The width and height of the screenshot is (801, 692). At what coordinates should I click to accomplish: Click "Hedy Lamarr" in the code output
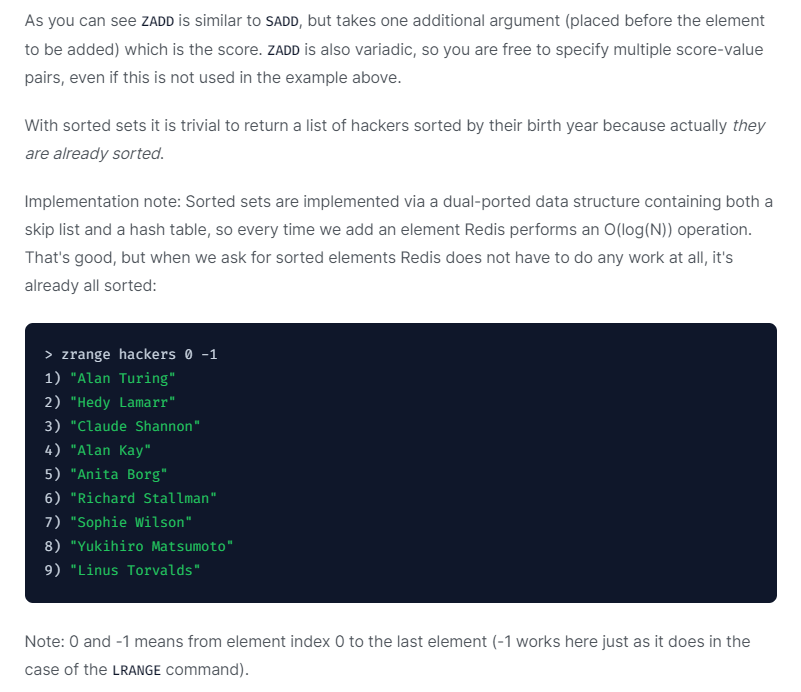coord(122,402)
